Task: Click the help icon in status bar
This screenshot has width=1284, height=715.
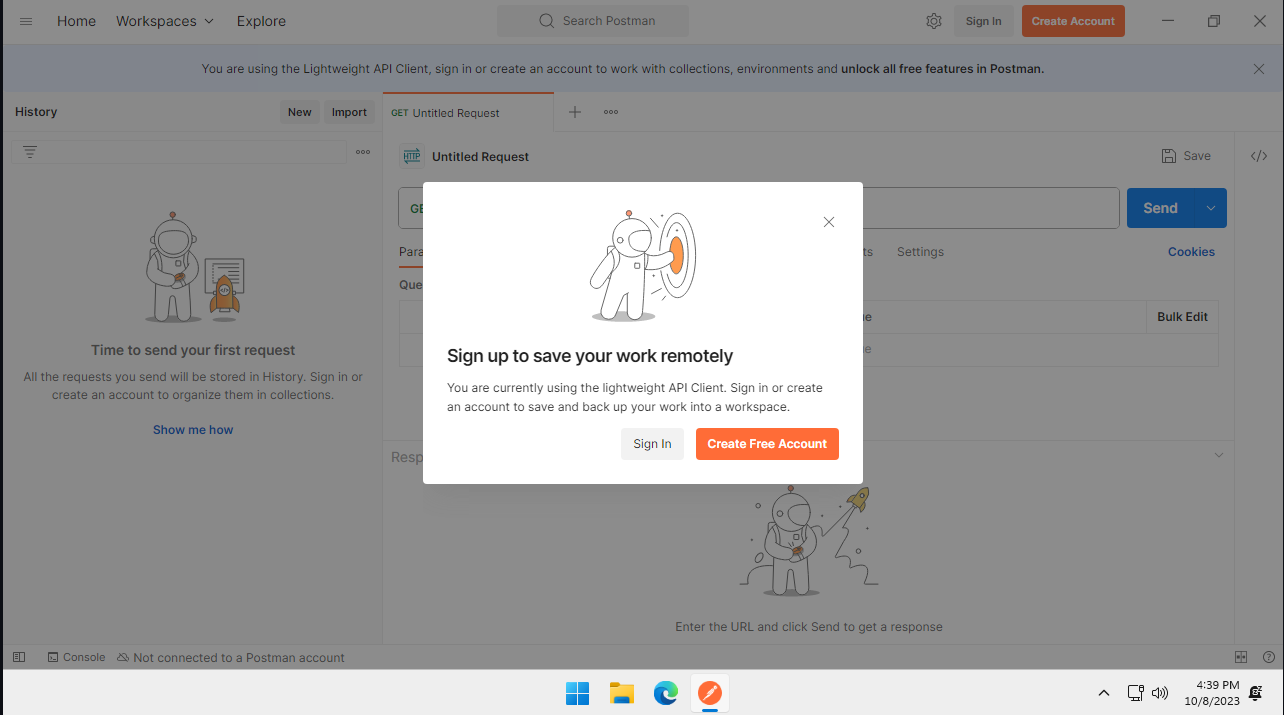Action: tap(1268, 657)
